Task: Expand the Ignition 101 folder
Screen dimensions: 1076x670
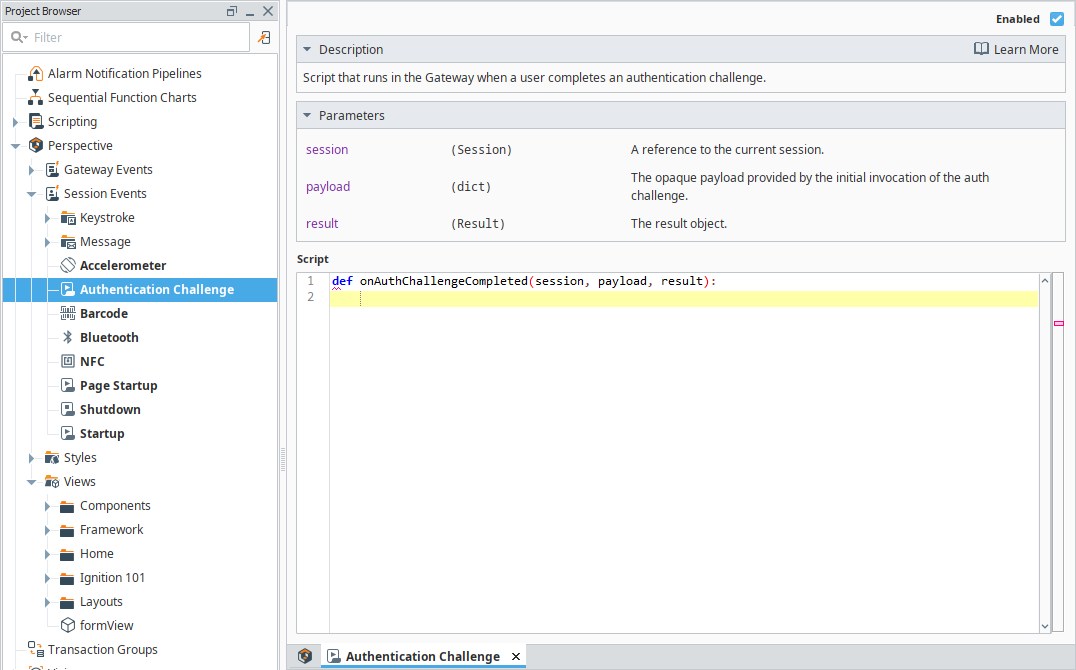Action: click(x=47, y=578)
